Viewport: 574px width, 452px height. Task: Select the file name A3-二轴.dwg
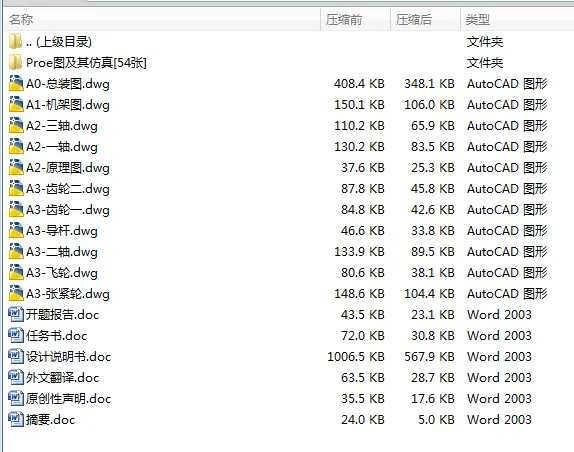click(x=62, y=252)
